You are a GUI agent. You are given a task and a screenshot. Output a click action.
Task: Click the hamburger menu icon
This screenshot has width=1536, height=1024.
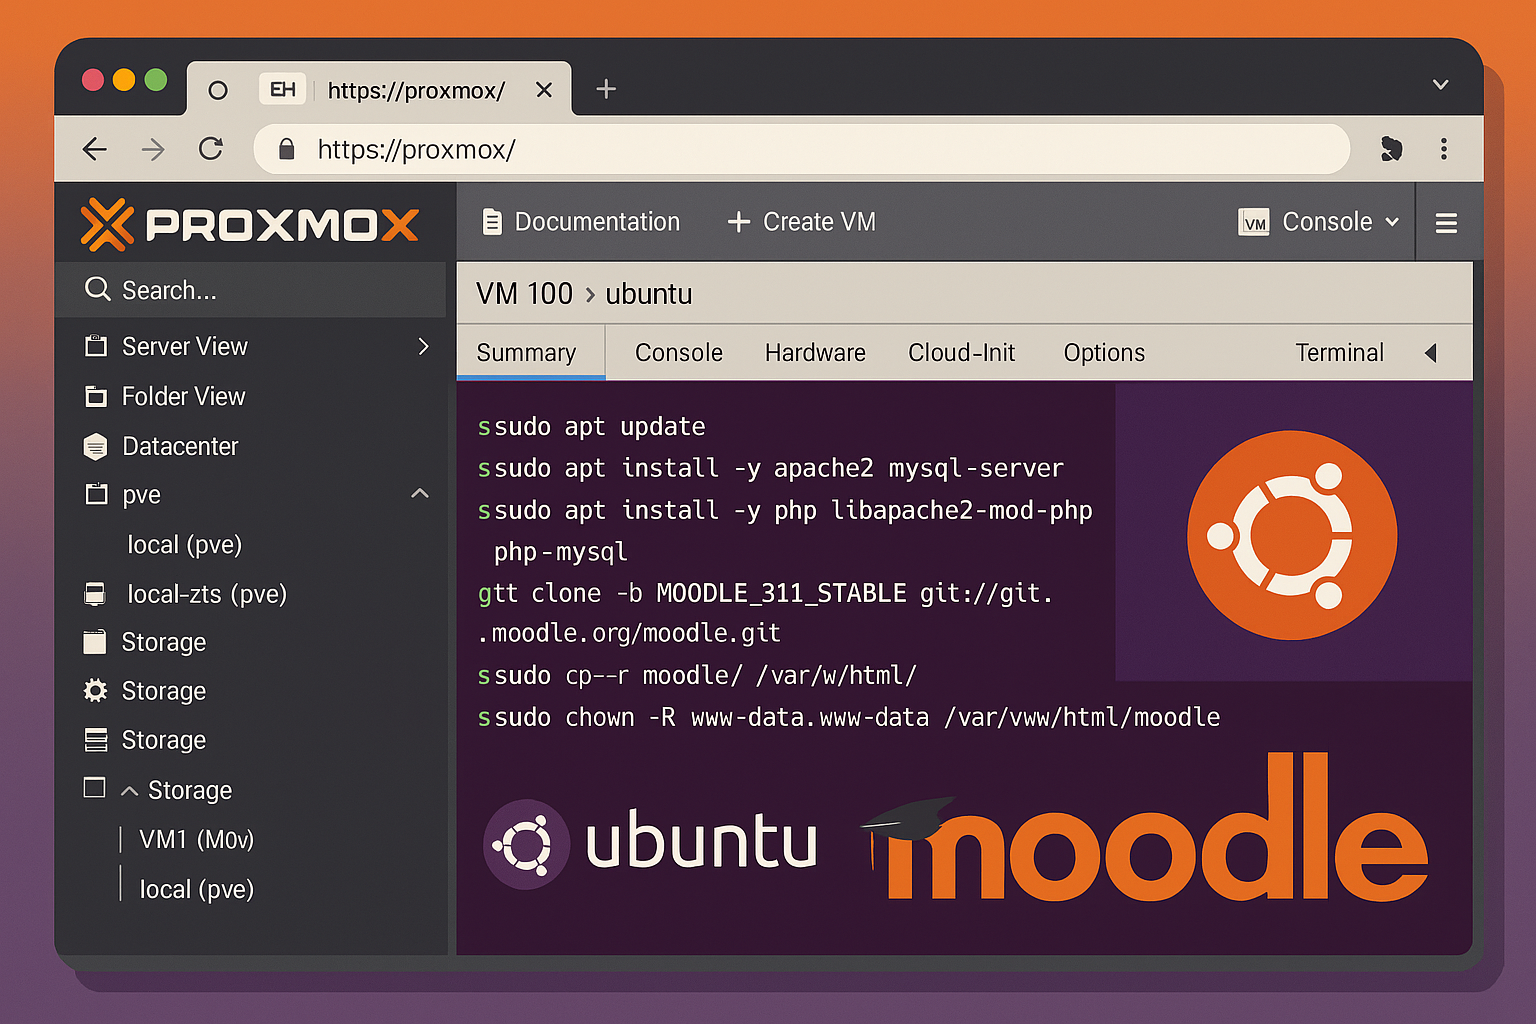tap(1445, 223)
